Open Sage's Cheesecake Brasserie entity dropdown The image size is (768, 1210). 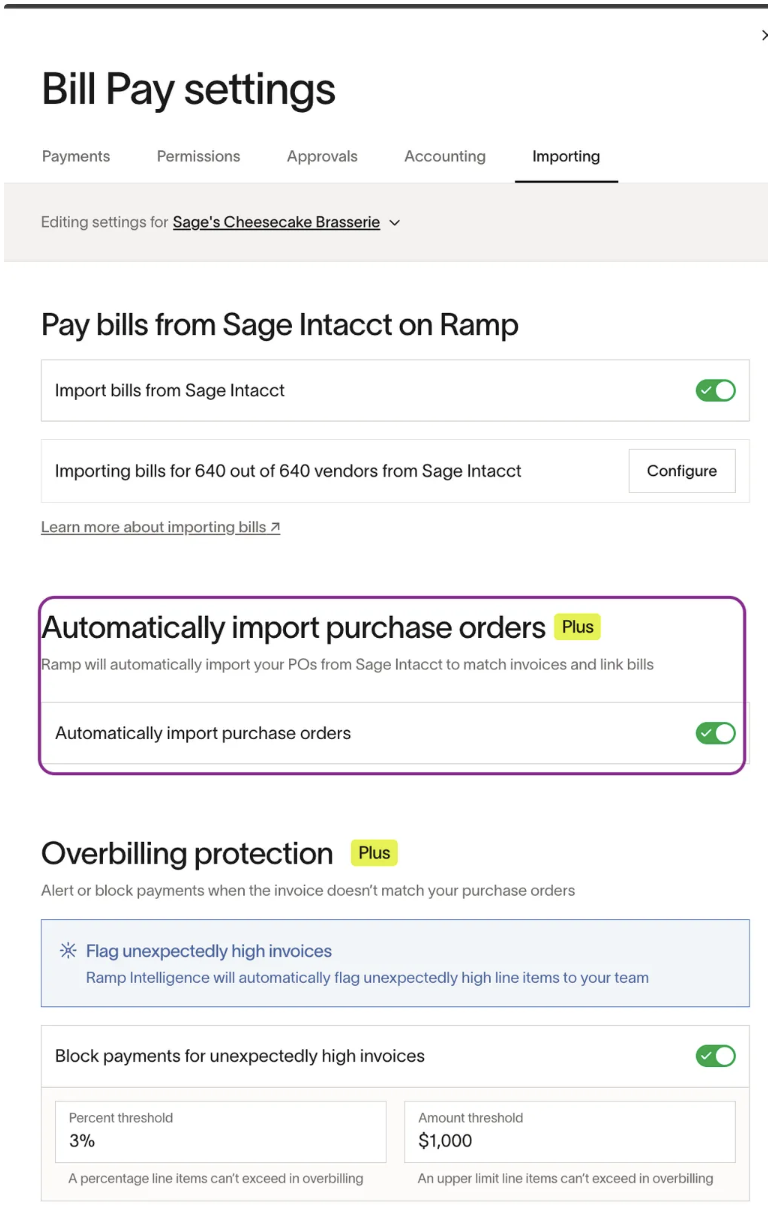pyautogui.click(x=286, y=222)
